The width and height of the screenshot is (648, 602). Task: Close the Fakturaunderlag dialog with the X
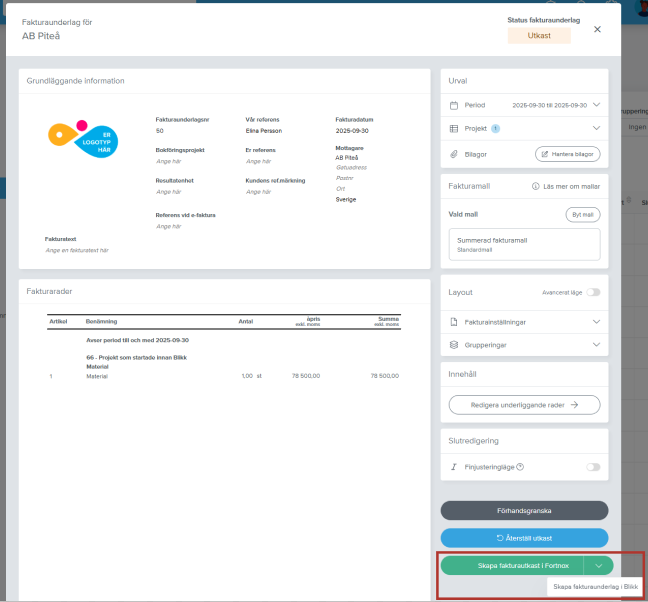coord(598,30)
